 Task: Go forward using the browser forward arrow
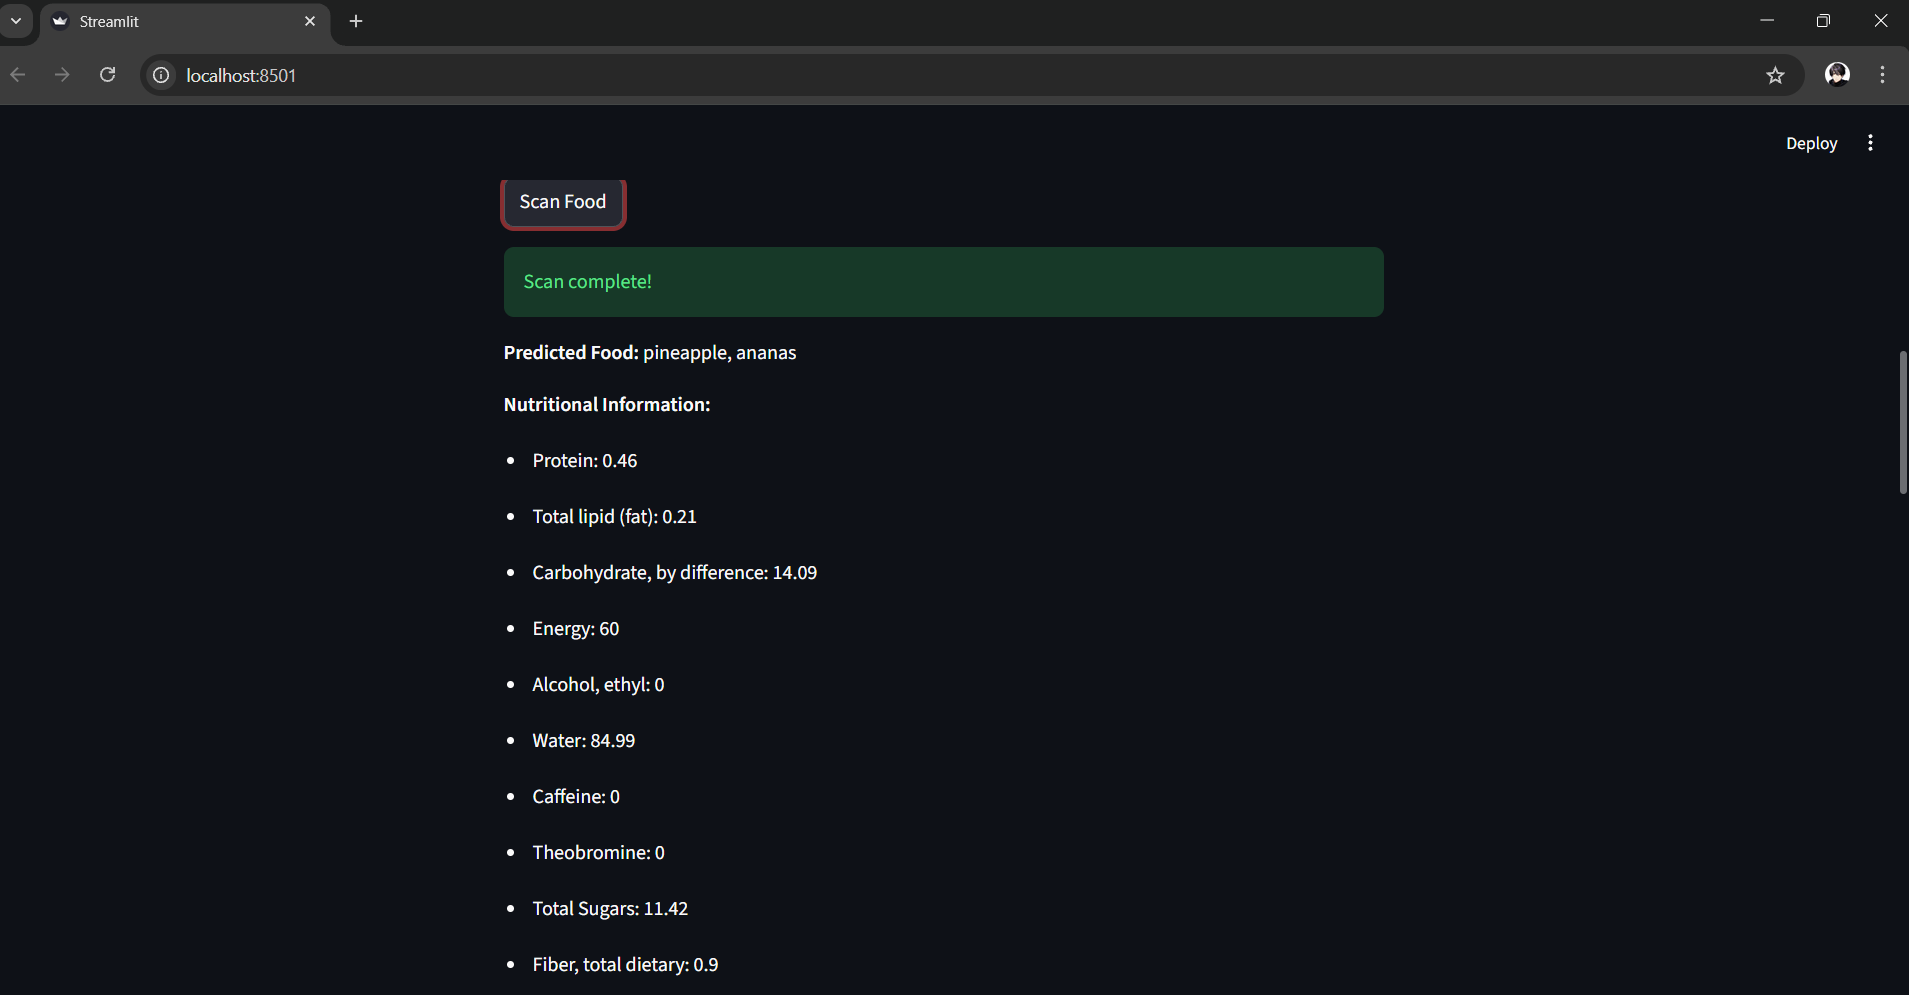pos(62,75)
